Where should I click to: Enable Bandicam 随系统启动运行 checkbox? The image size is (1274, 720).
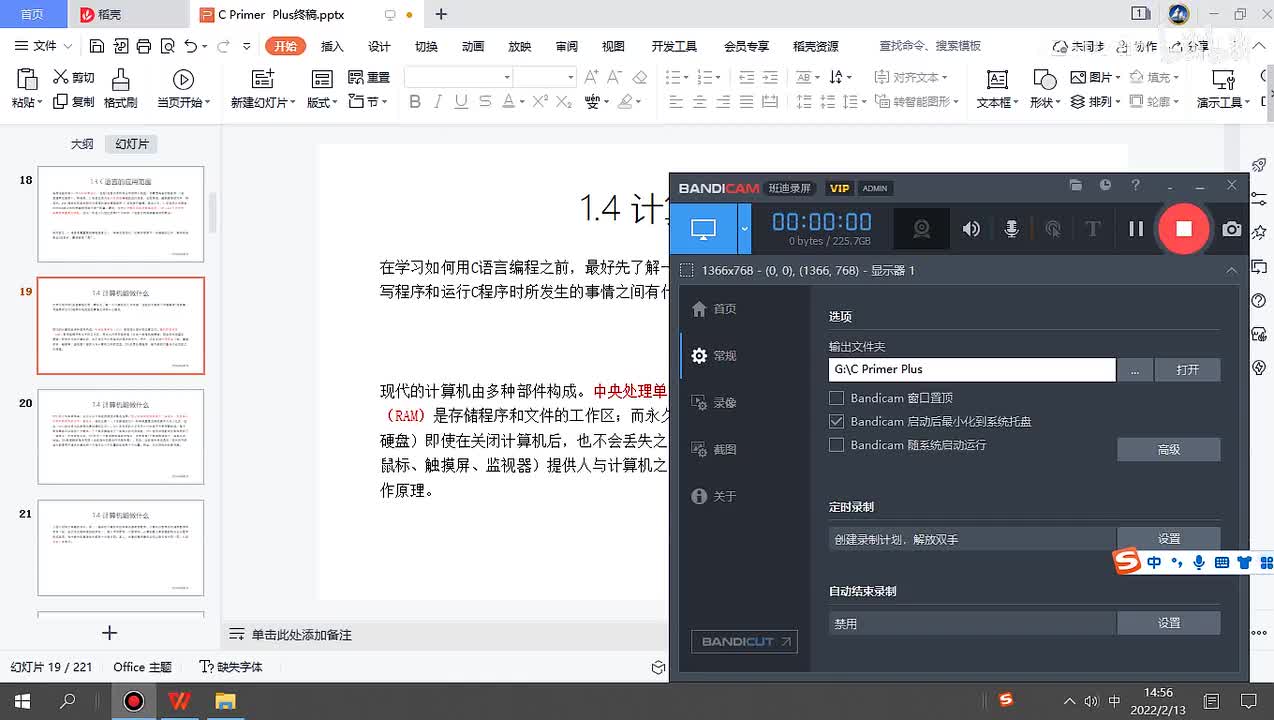click(836, 445)
